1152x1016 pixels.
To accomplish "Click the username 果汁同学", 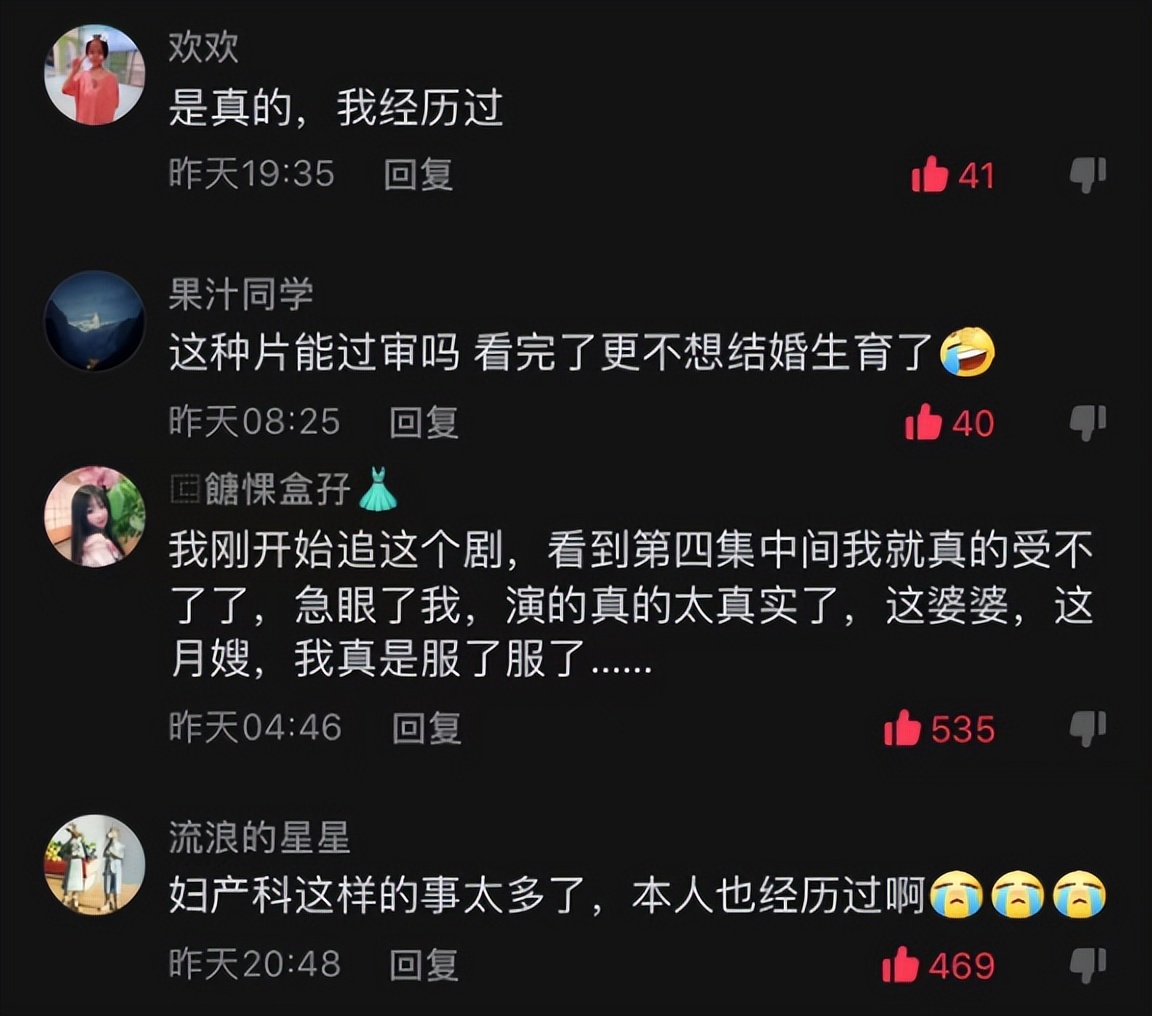I will 241,295.
